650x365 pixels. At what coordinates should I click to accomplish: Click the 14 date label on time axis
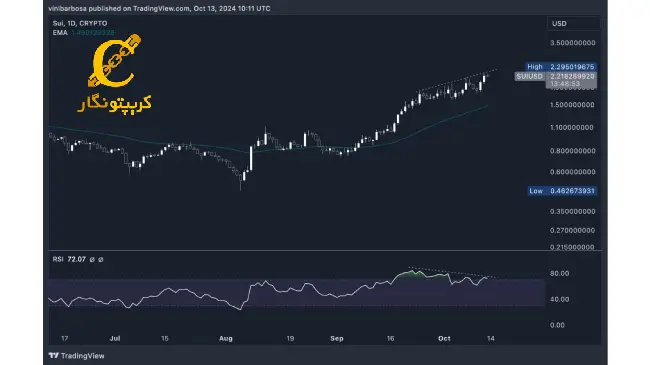click(x=490, y=338)
